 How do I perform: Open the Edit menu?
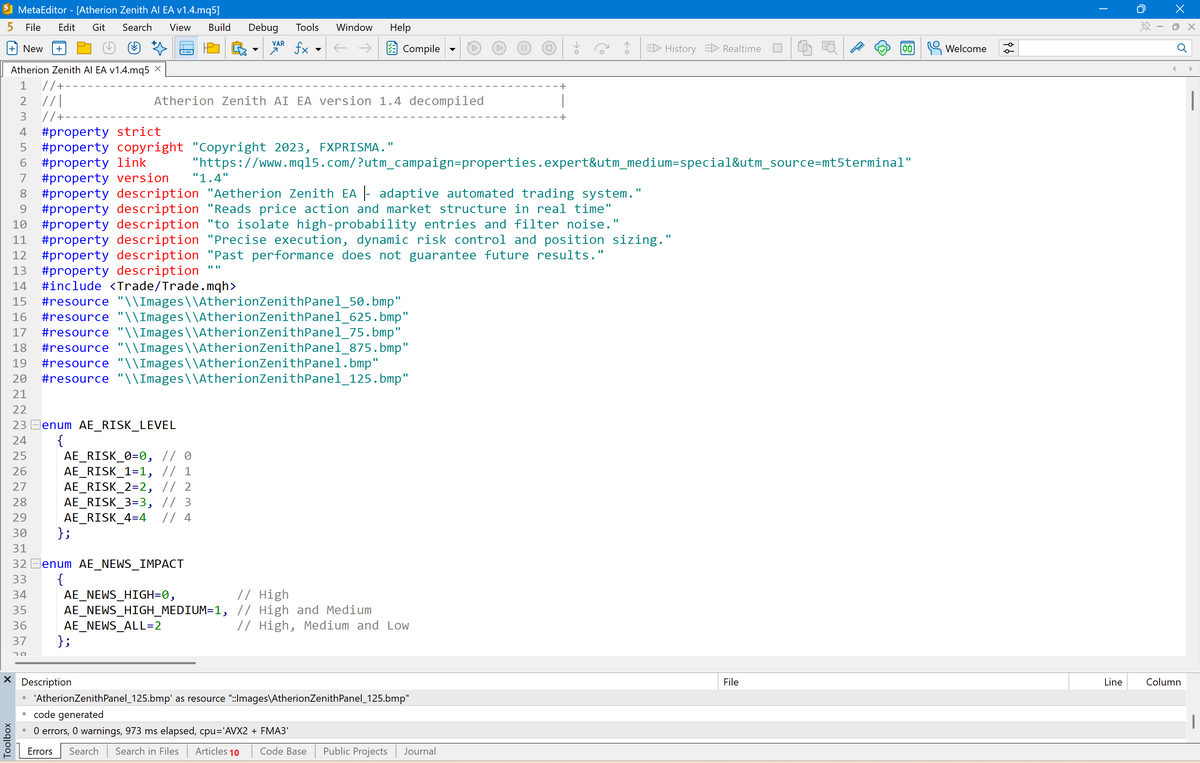click(x=67, y=27)
